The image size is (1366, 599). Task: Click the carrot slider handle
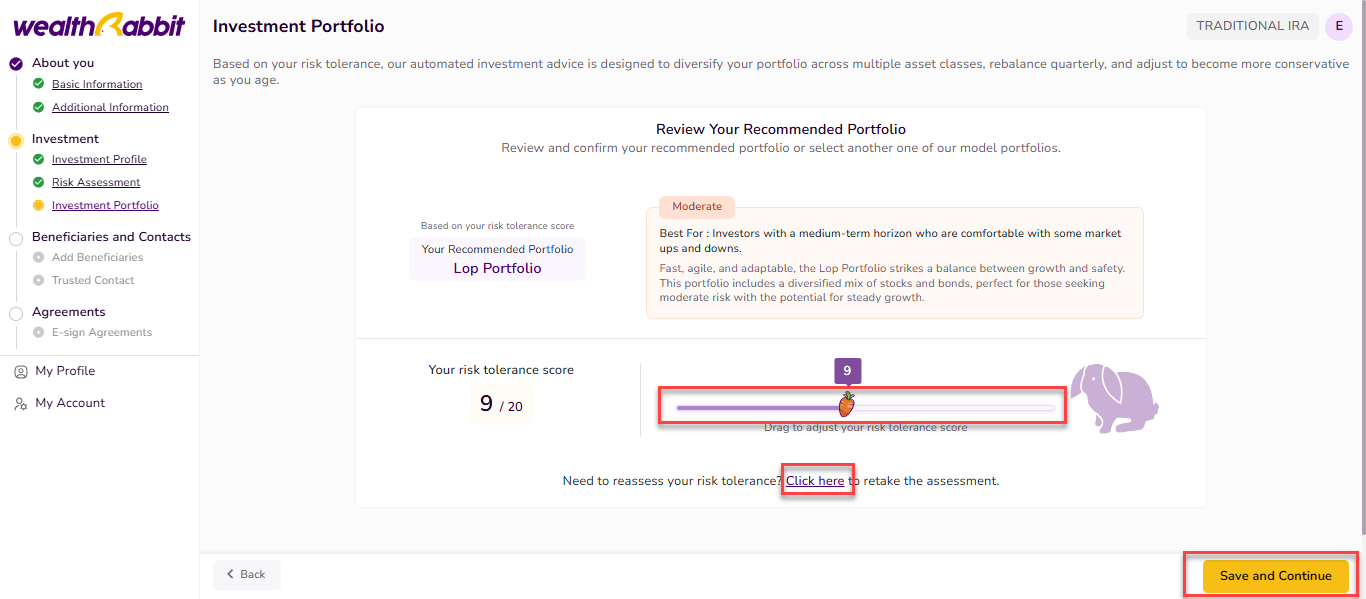[847, 405]
